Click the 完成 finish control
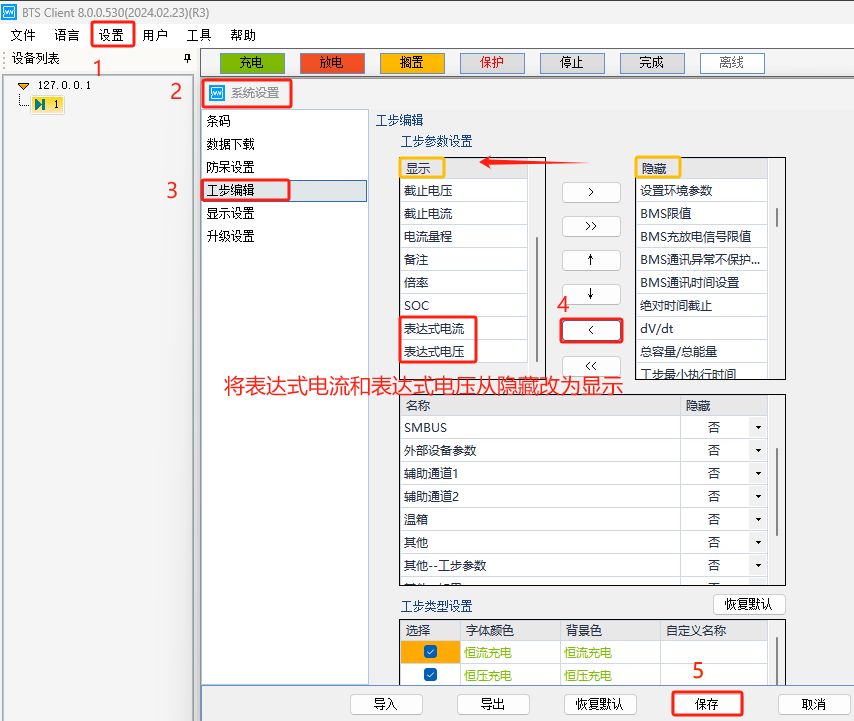This screenshot has height=721, width=854. click(x=652, y=62)
